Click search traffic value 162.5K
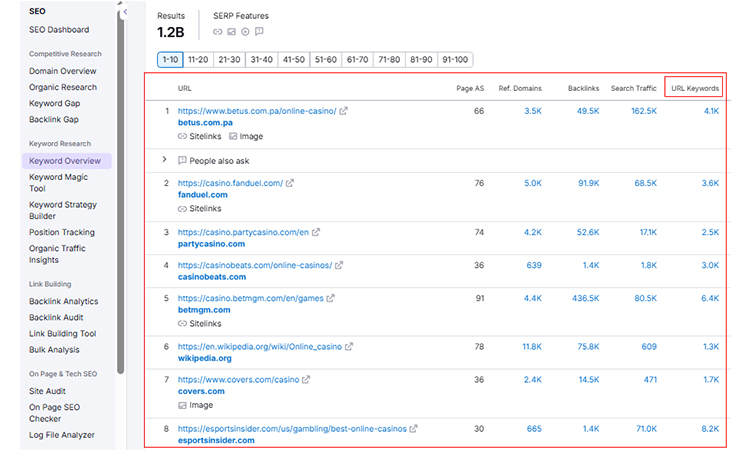 click(644, 111)
